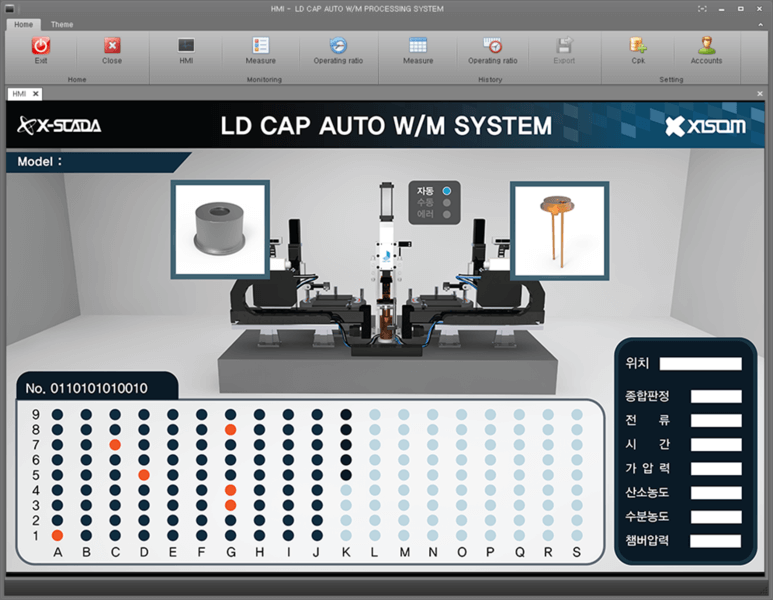
Task: Click the red Exit power icon
Action: [41, 46]
